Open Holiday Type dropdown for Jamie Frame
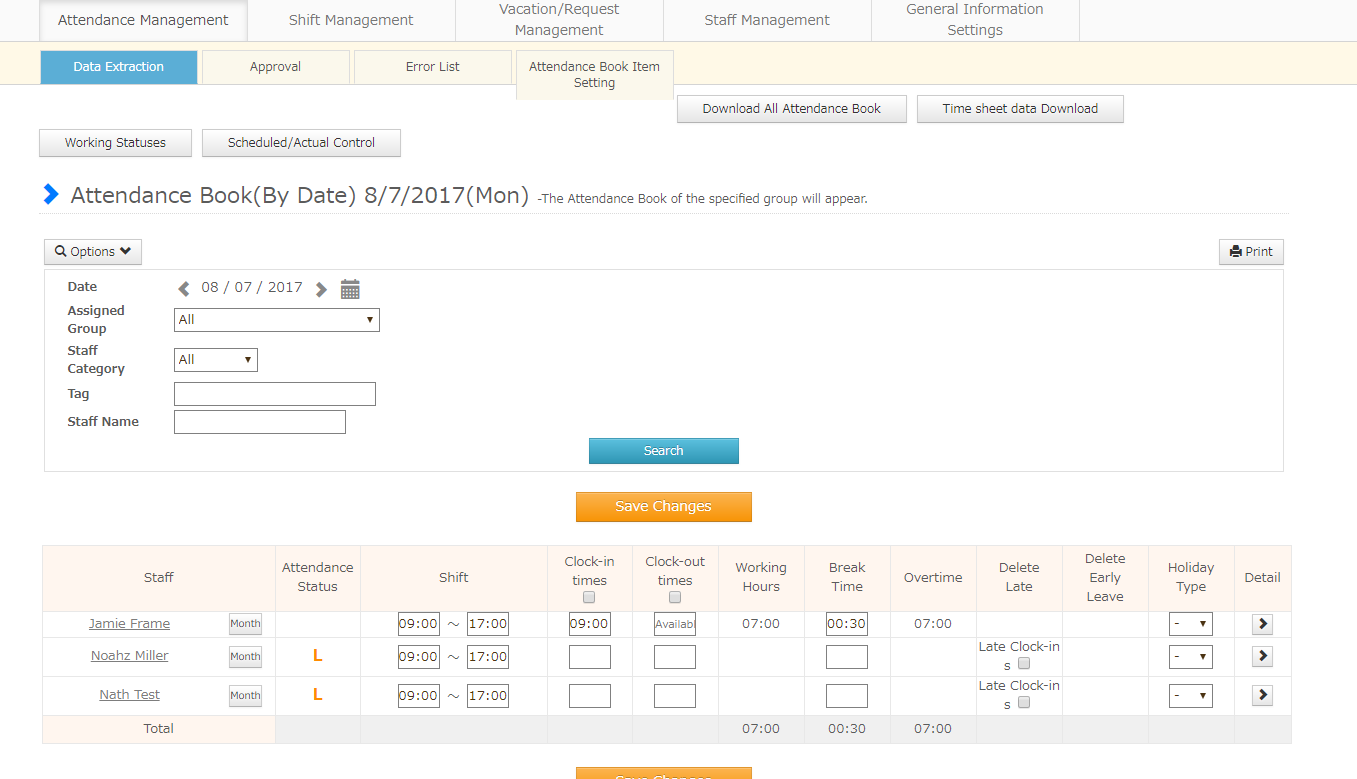Viewport: 1357px width, 779px height. 1191,624
